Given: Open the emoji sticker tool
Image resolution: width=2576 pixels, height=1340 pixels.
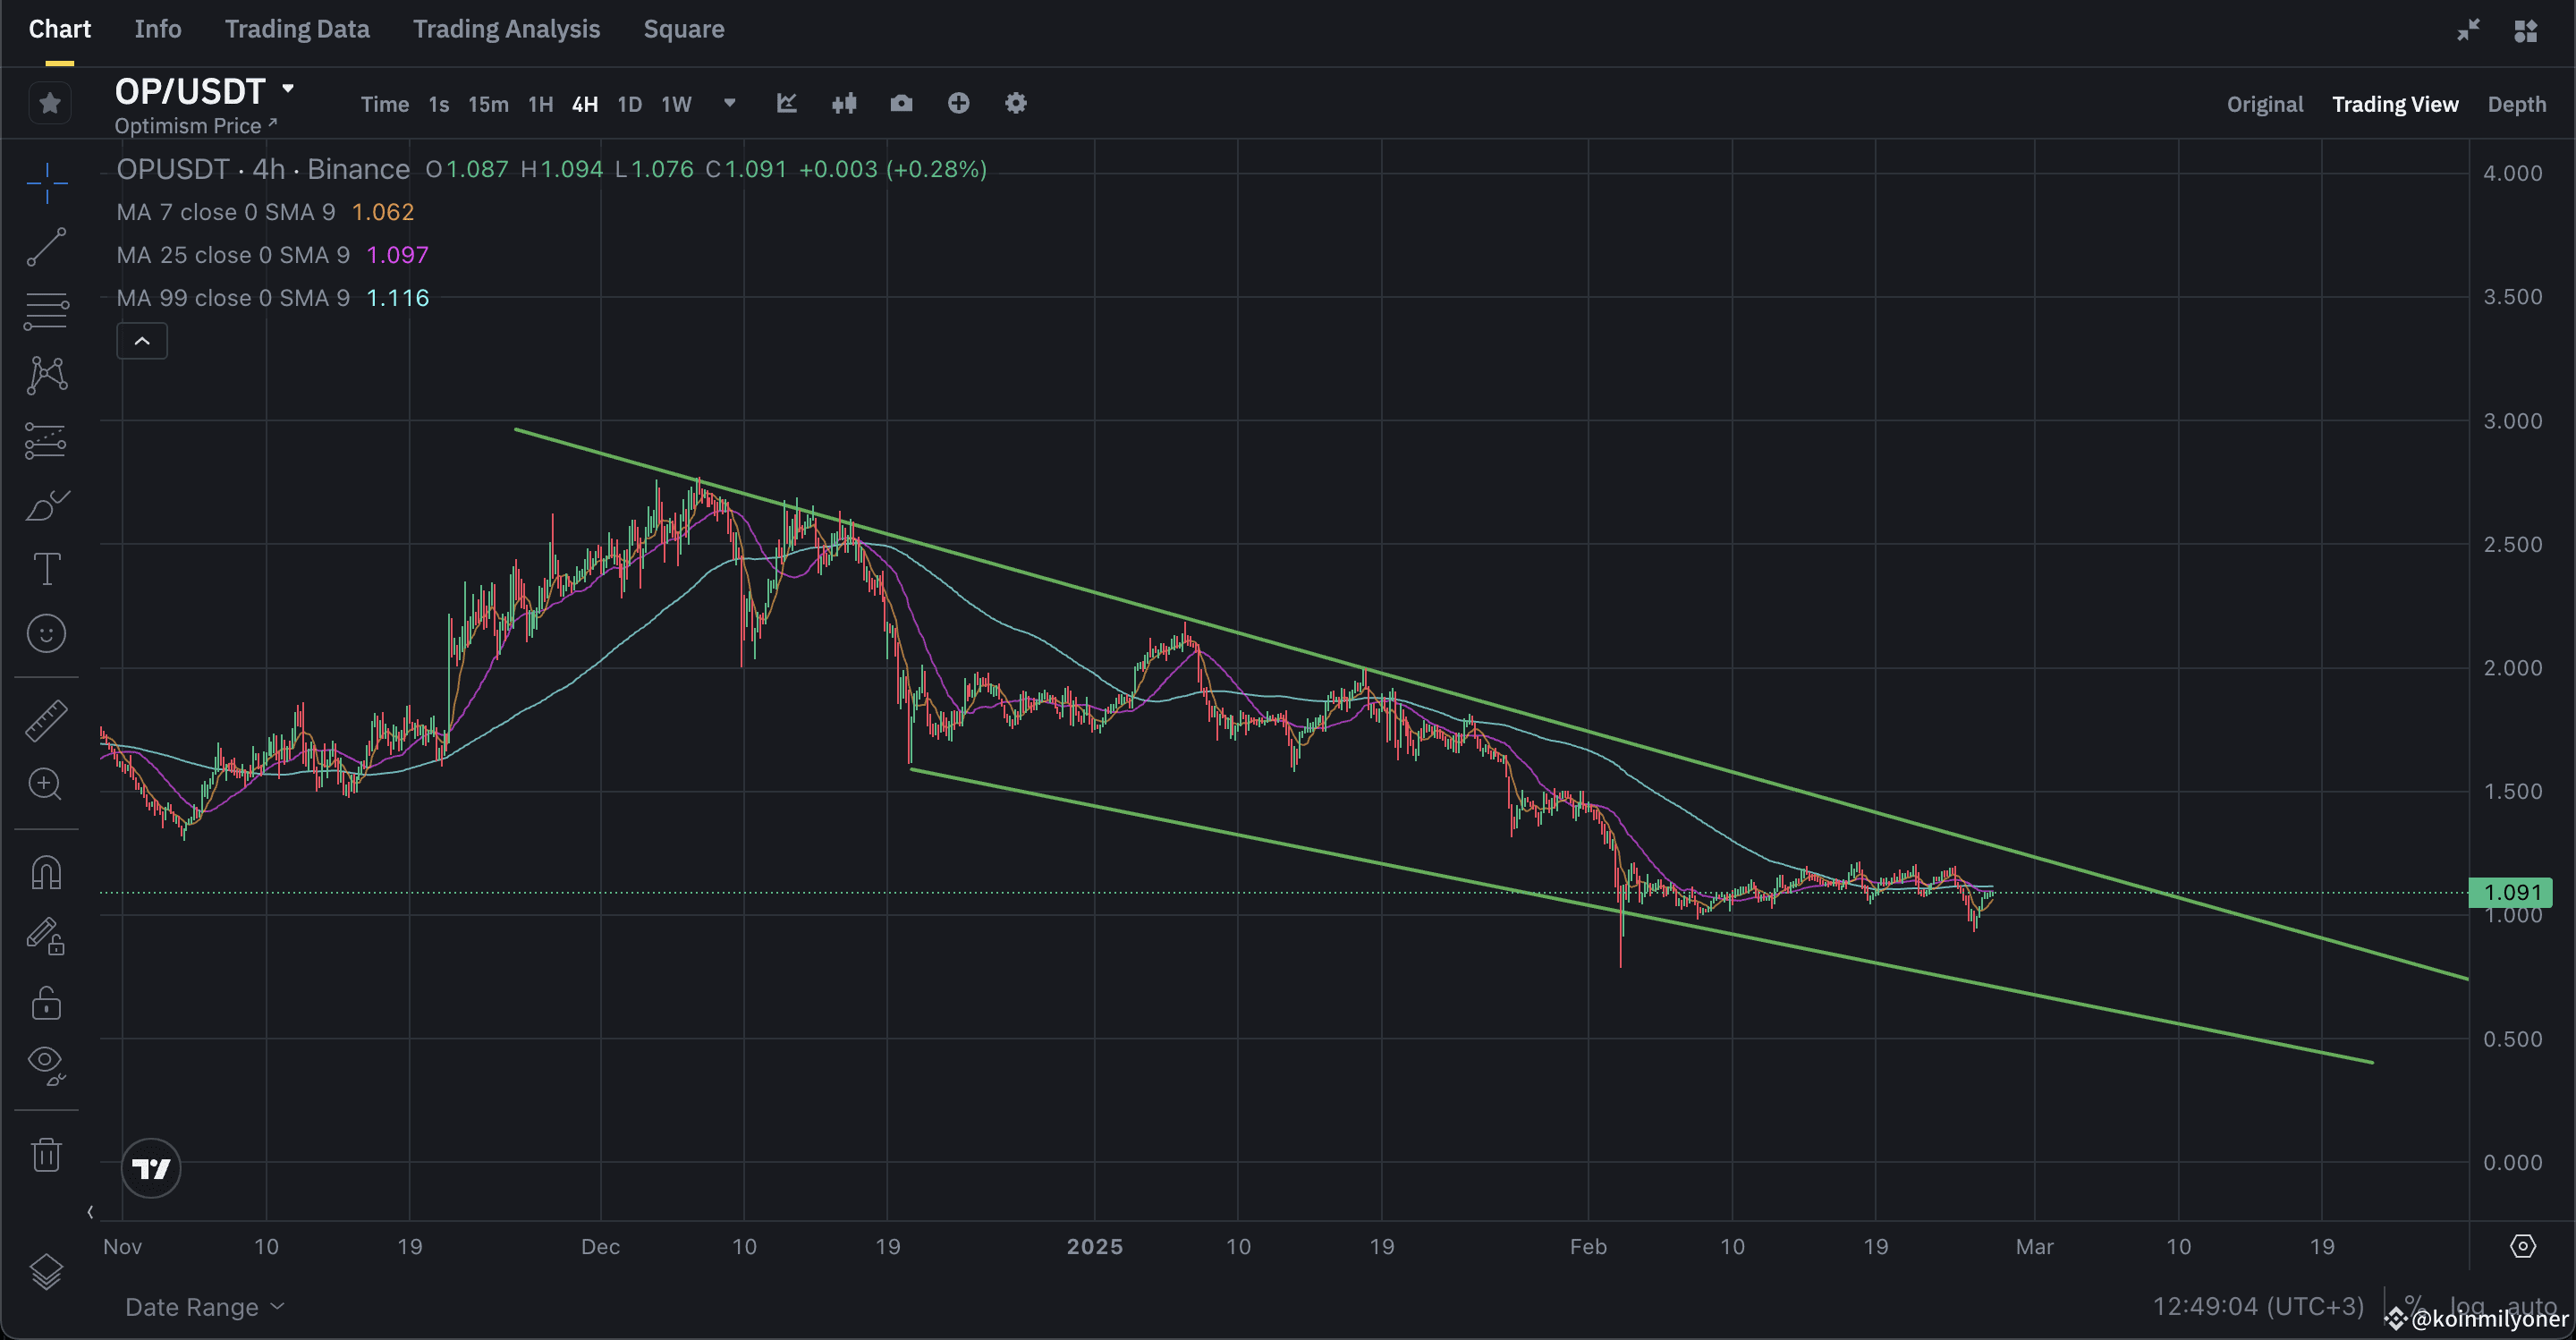Looking at the screenshot, I should [x=46, y=634].
